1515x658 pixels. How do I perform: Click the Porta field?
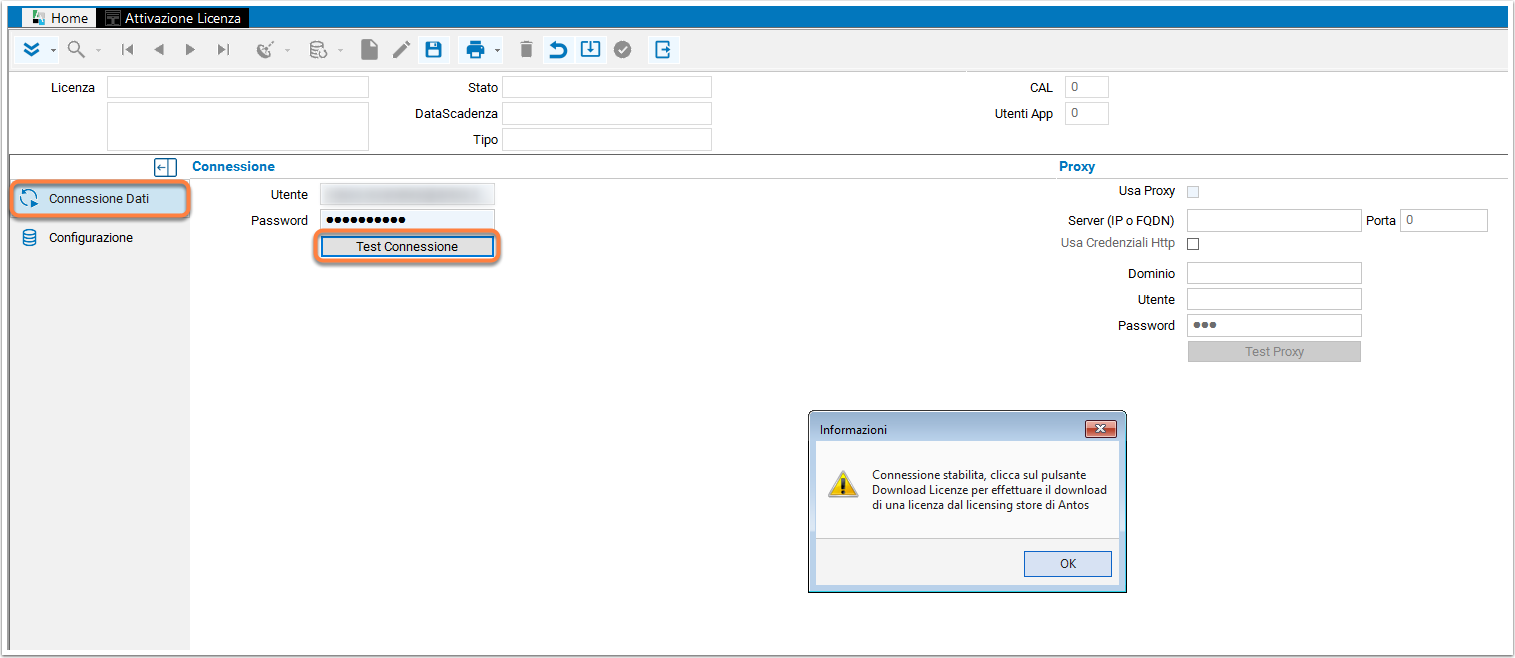tap(1444, 220)
